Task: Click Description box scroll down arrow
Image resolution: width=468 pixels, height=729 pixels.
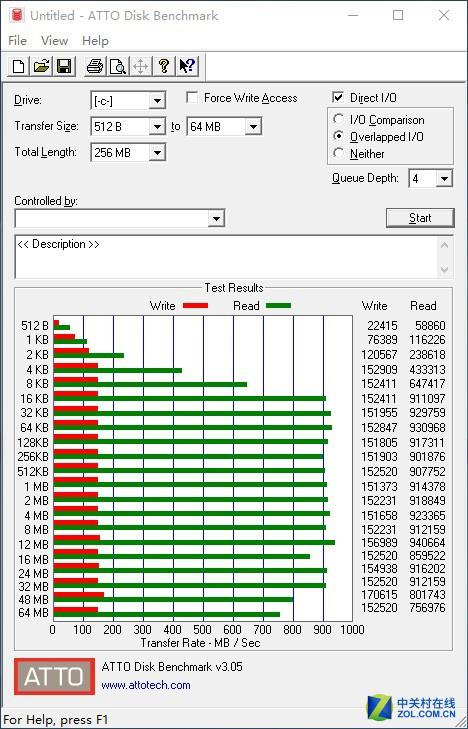Action: pos(444,270)
